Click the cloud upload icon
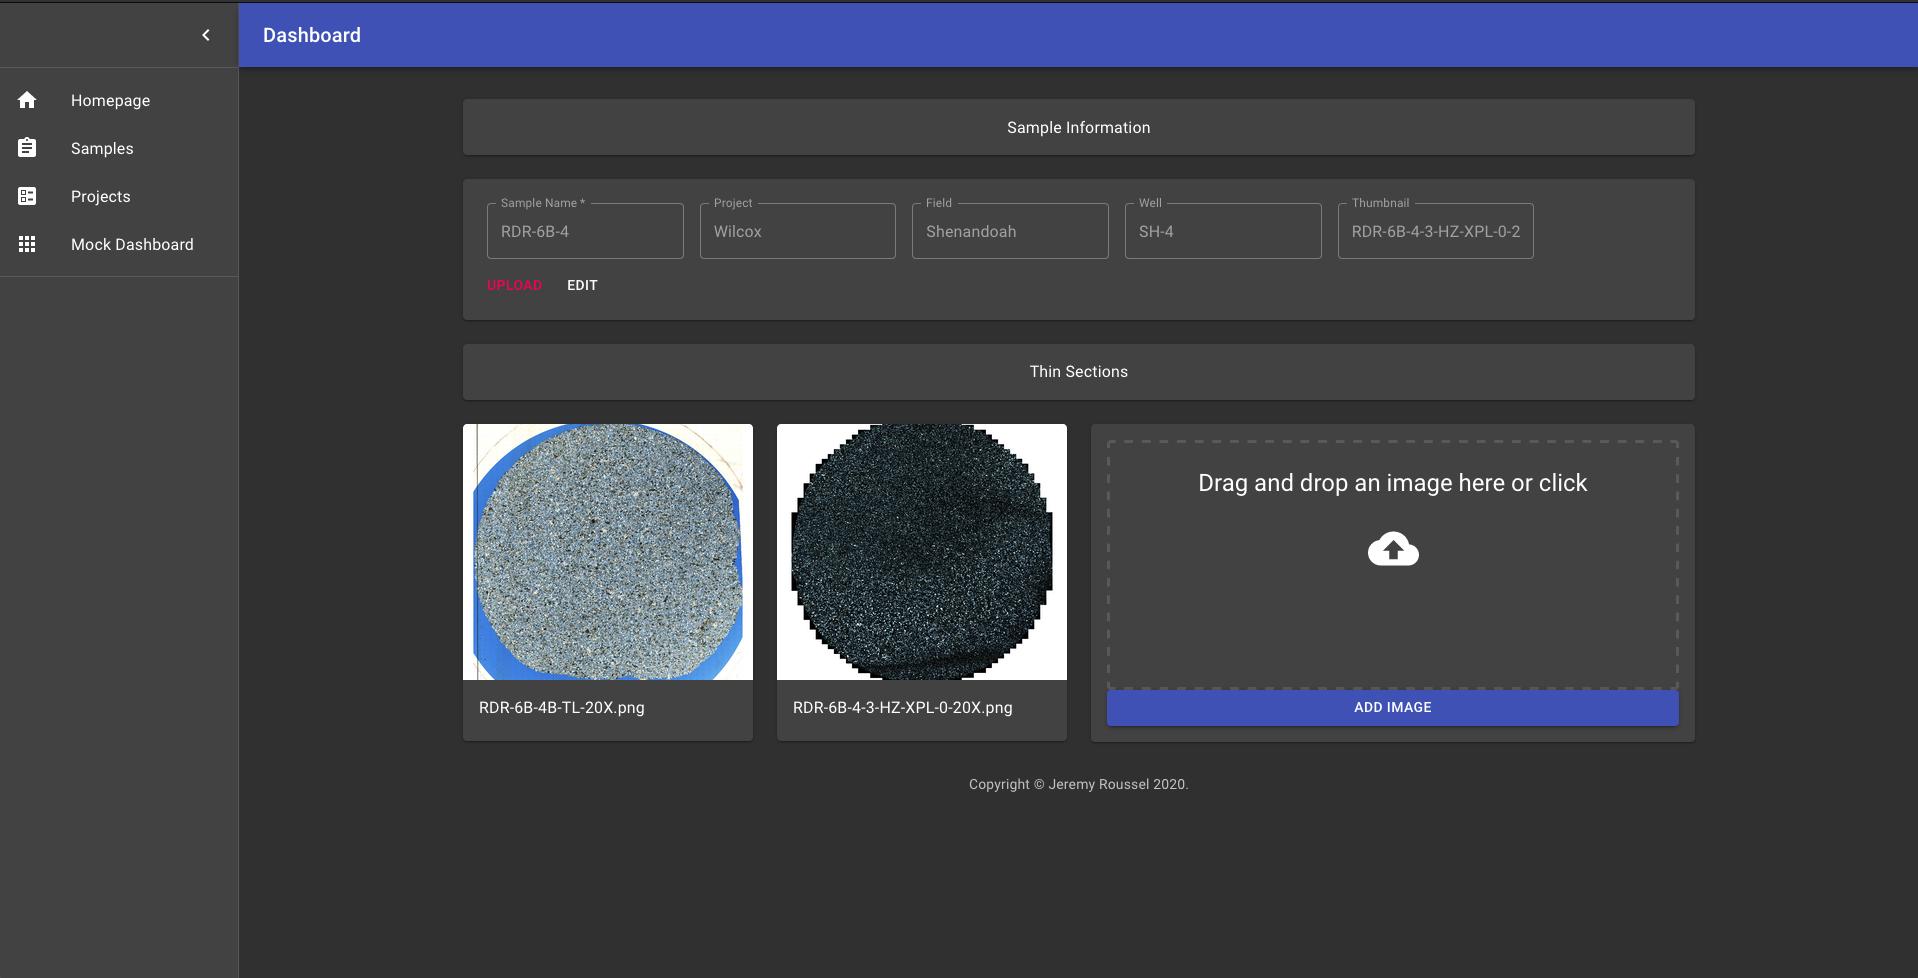The width and height of the screenshot is (1918, 978). click(x=1393, y=549)
